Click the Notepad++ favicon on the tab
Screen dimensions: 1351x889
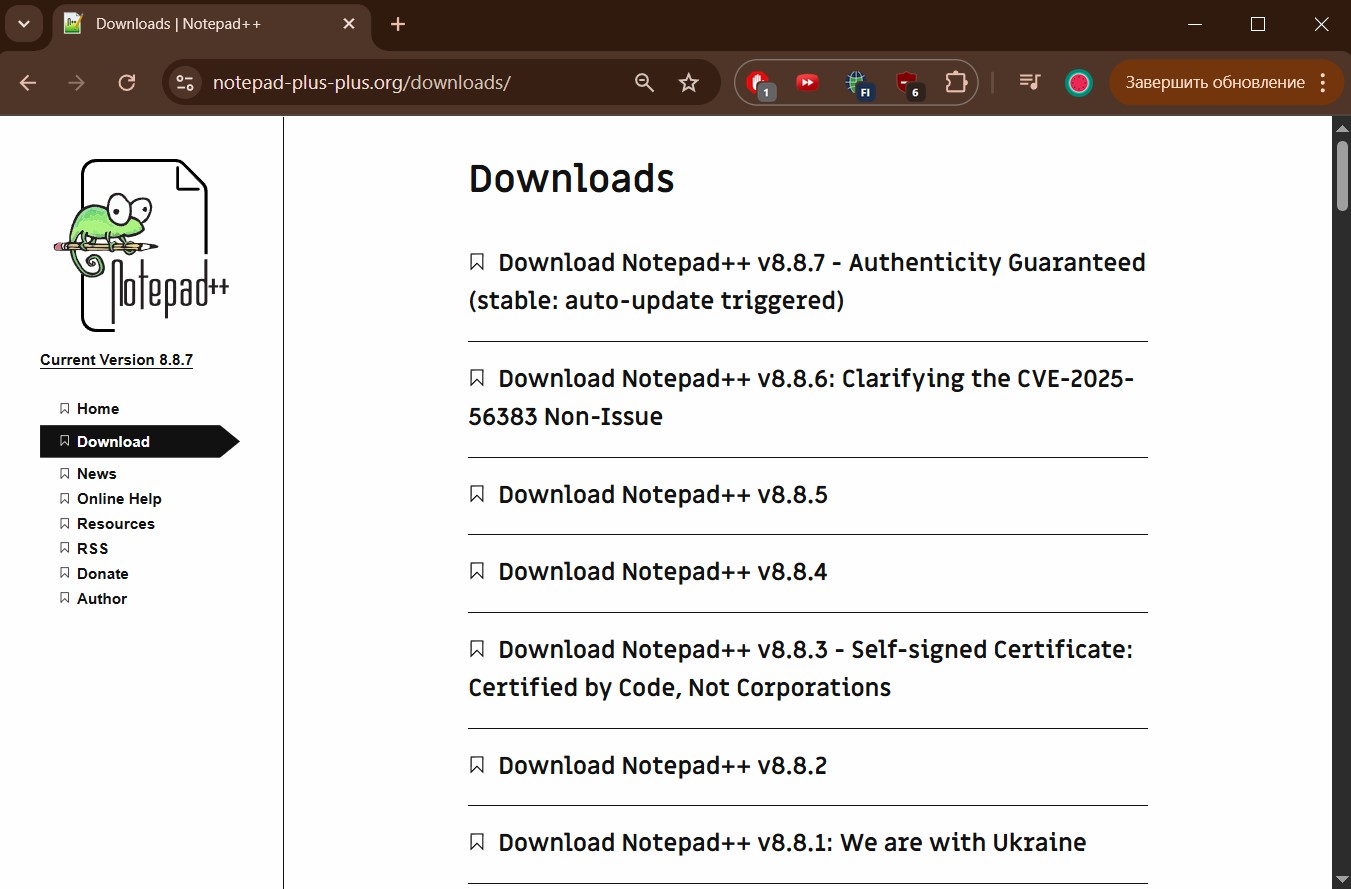[x=73, y=24]
